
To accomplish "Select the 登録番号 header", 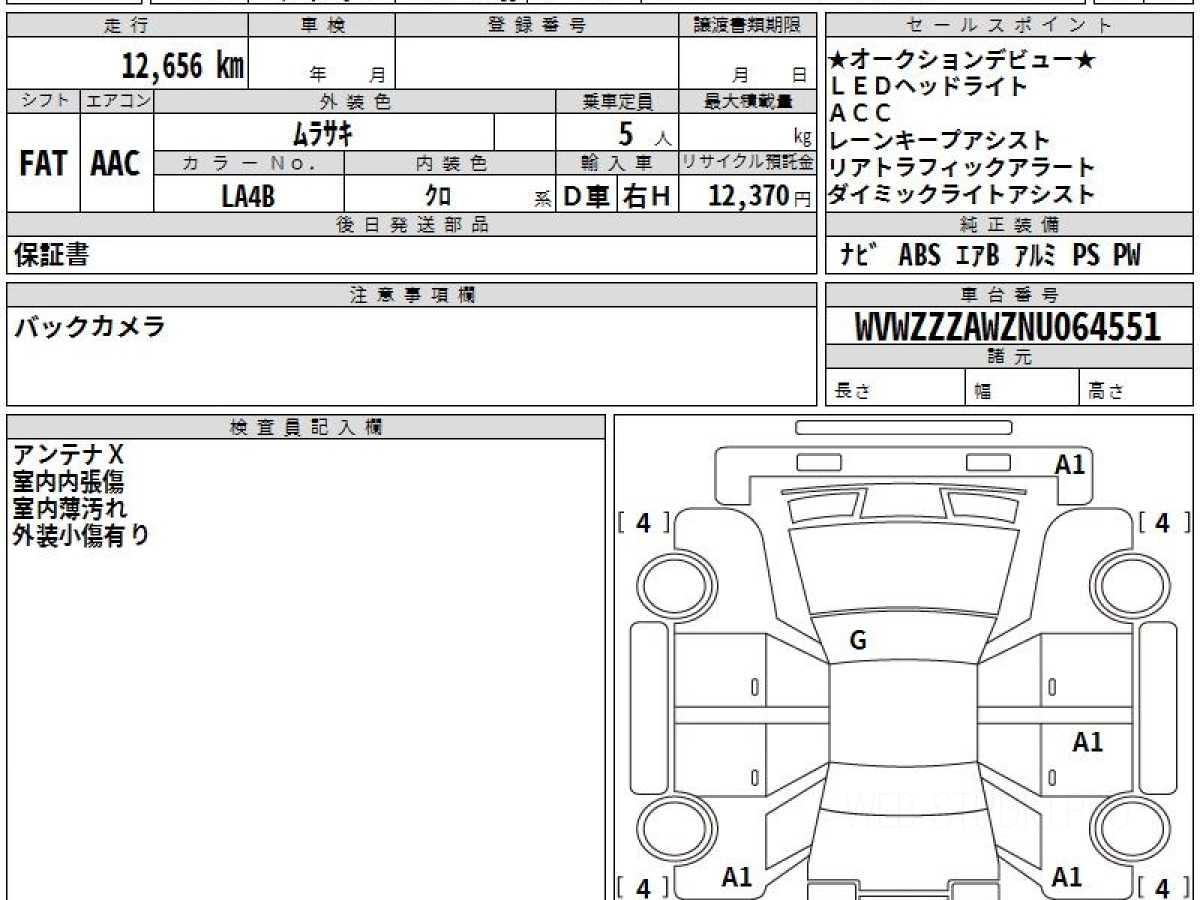I will pos(537,26).
